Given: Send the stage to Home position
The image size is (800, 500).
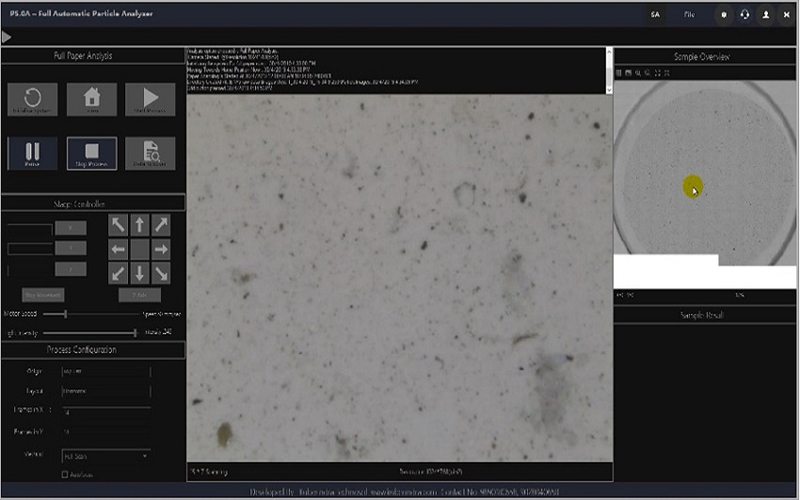Looking at the screenshot, I should point(92,99).
